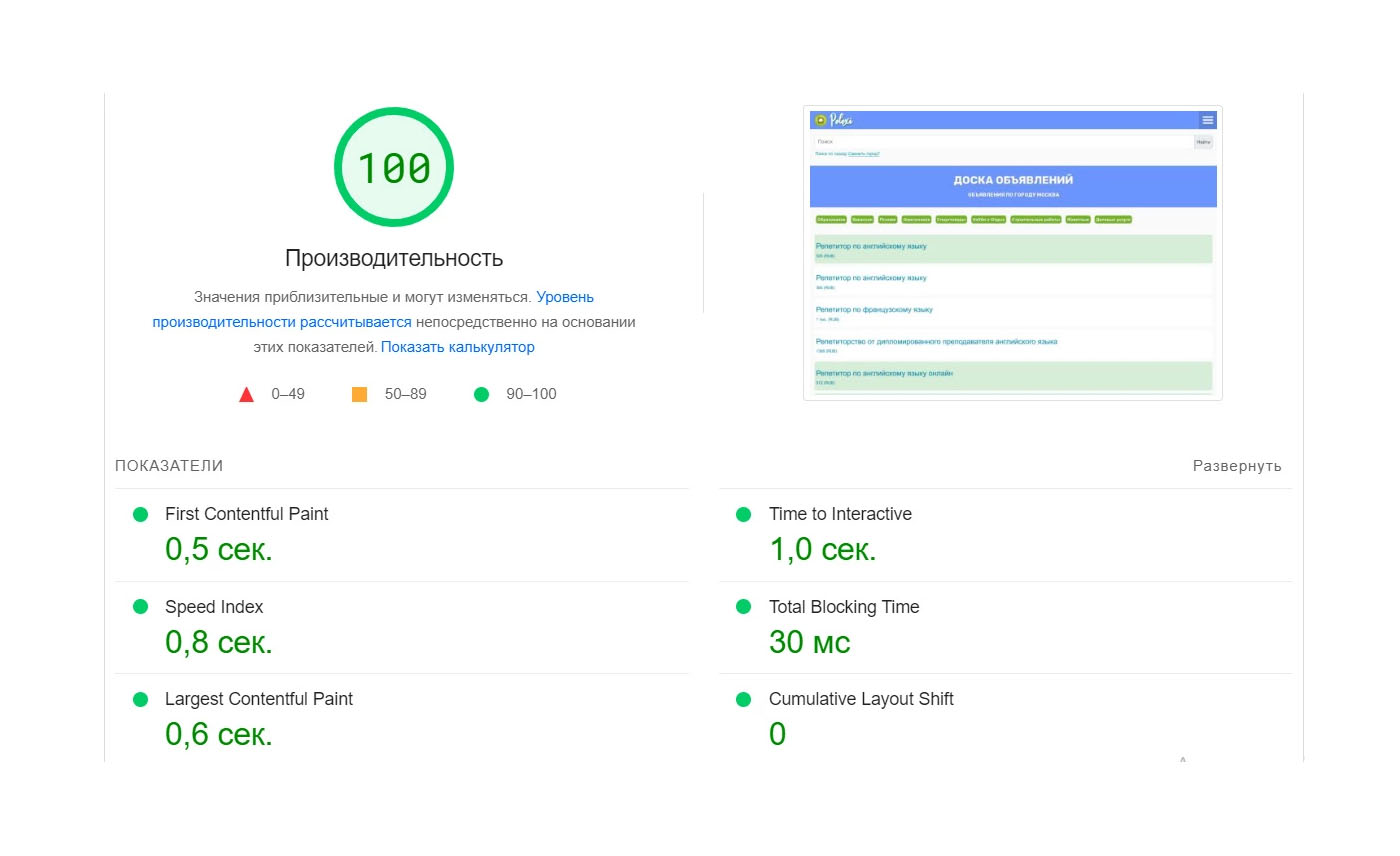The width and height of the screenshot is (1400, 856).
Task: Expand the metrics using "Развернуть"
Action: [1237, 466]
